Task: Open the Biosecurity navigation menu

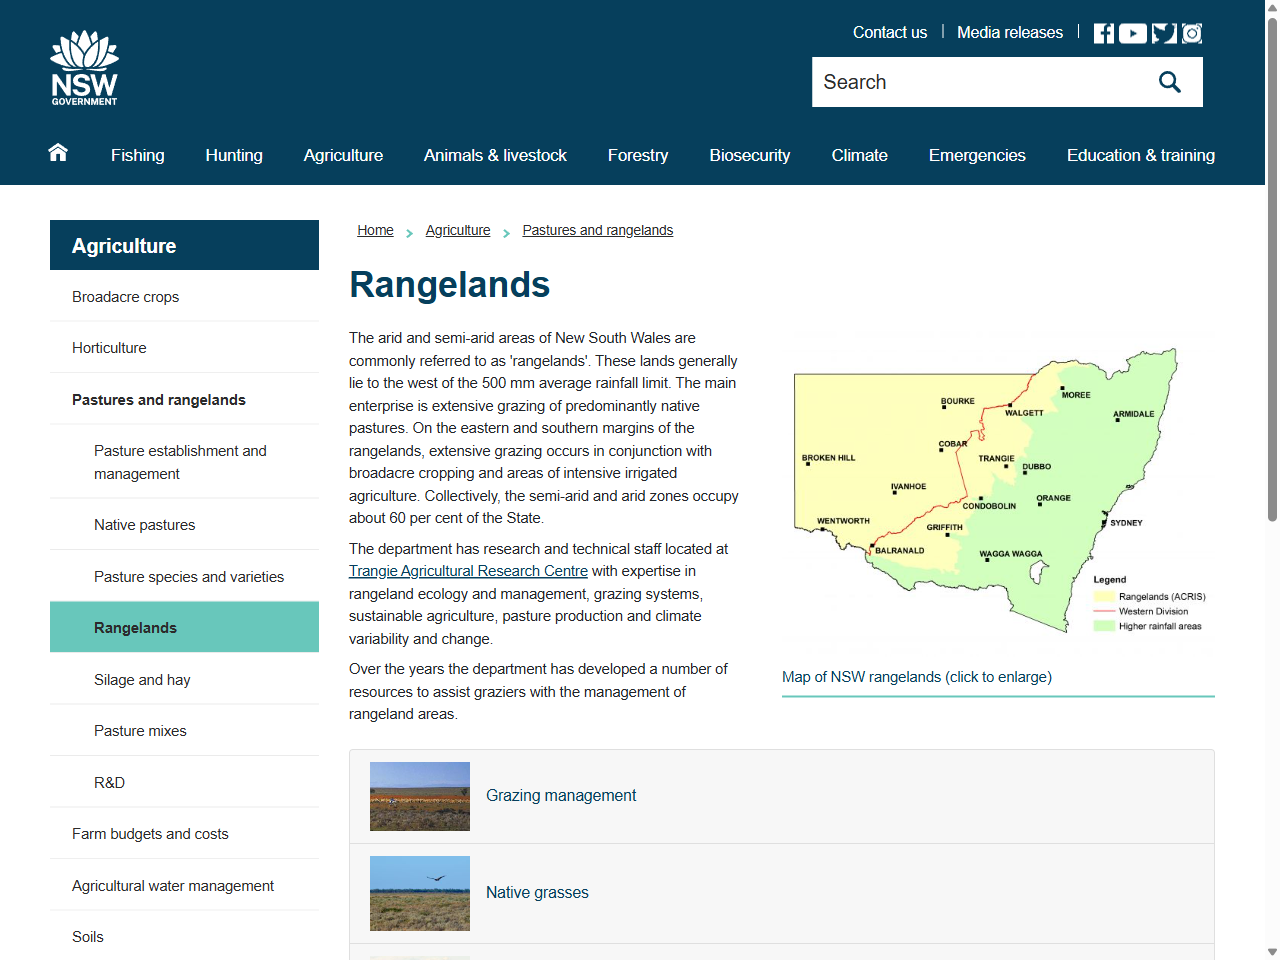Action: tap(749, 155)
